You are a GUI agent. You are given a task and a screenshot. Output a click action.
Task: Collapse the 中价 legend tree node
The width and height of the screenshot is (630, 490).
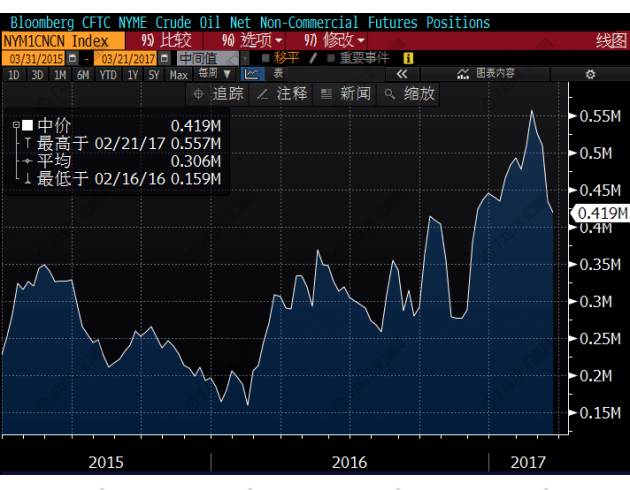pos(15,125)
